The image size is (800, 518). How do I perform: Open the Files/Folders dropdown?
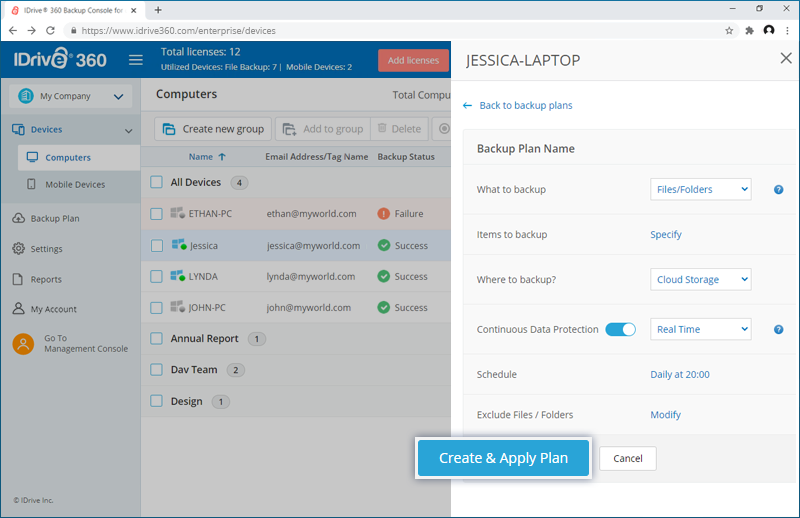point(701,189)
